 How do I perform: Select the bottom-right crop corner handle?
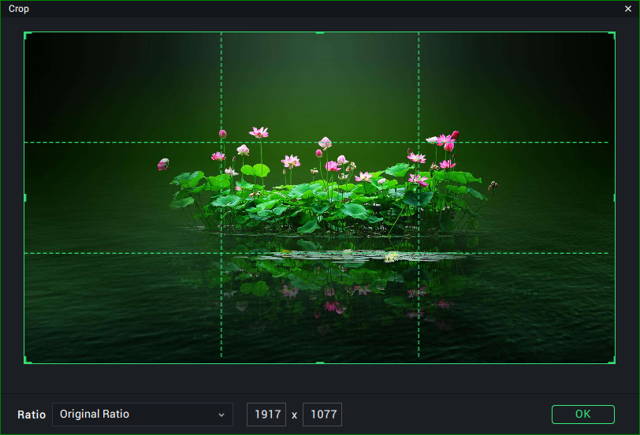pos(613,360)
